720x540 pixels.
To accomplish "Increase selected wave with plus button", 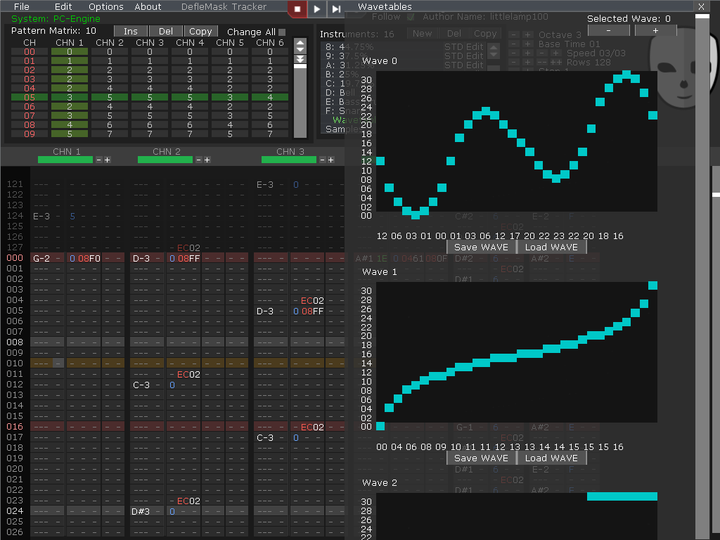I will (655, 31).
